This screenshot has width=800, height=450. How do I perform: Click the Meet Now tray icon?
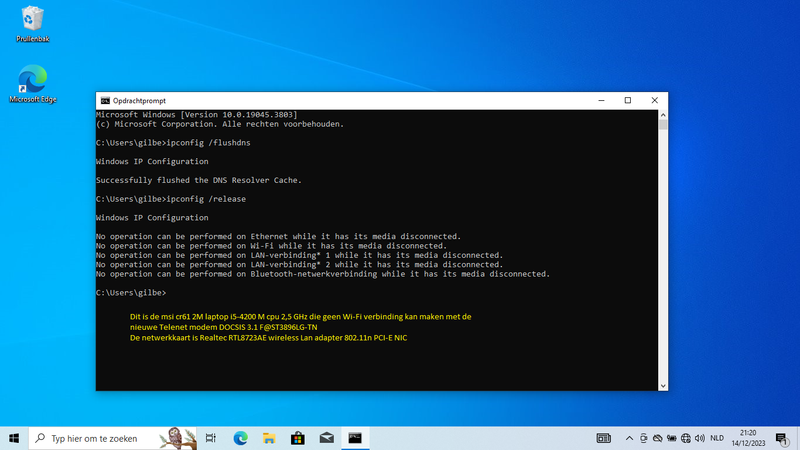coord(643,438)
